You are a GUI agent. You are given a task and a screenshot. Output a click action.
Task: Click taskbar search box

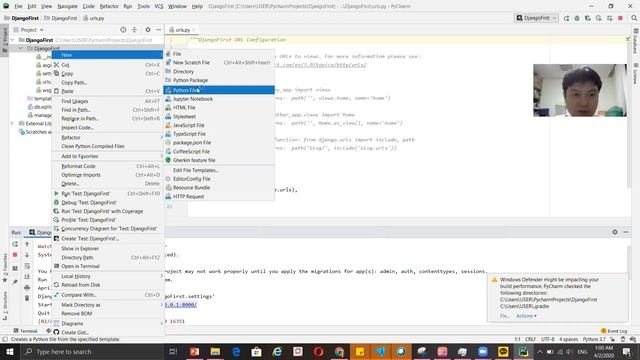(x=93, y=351)
